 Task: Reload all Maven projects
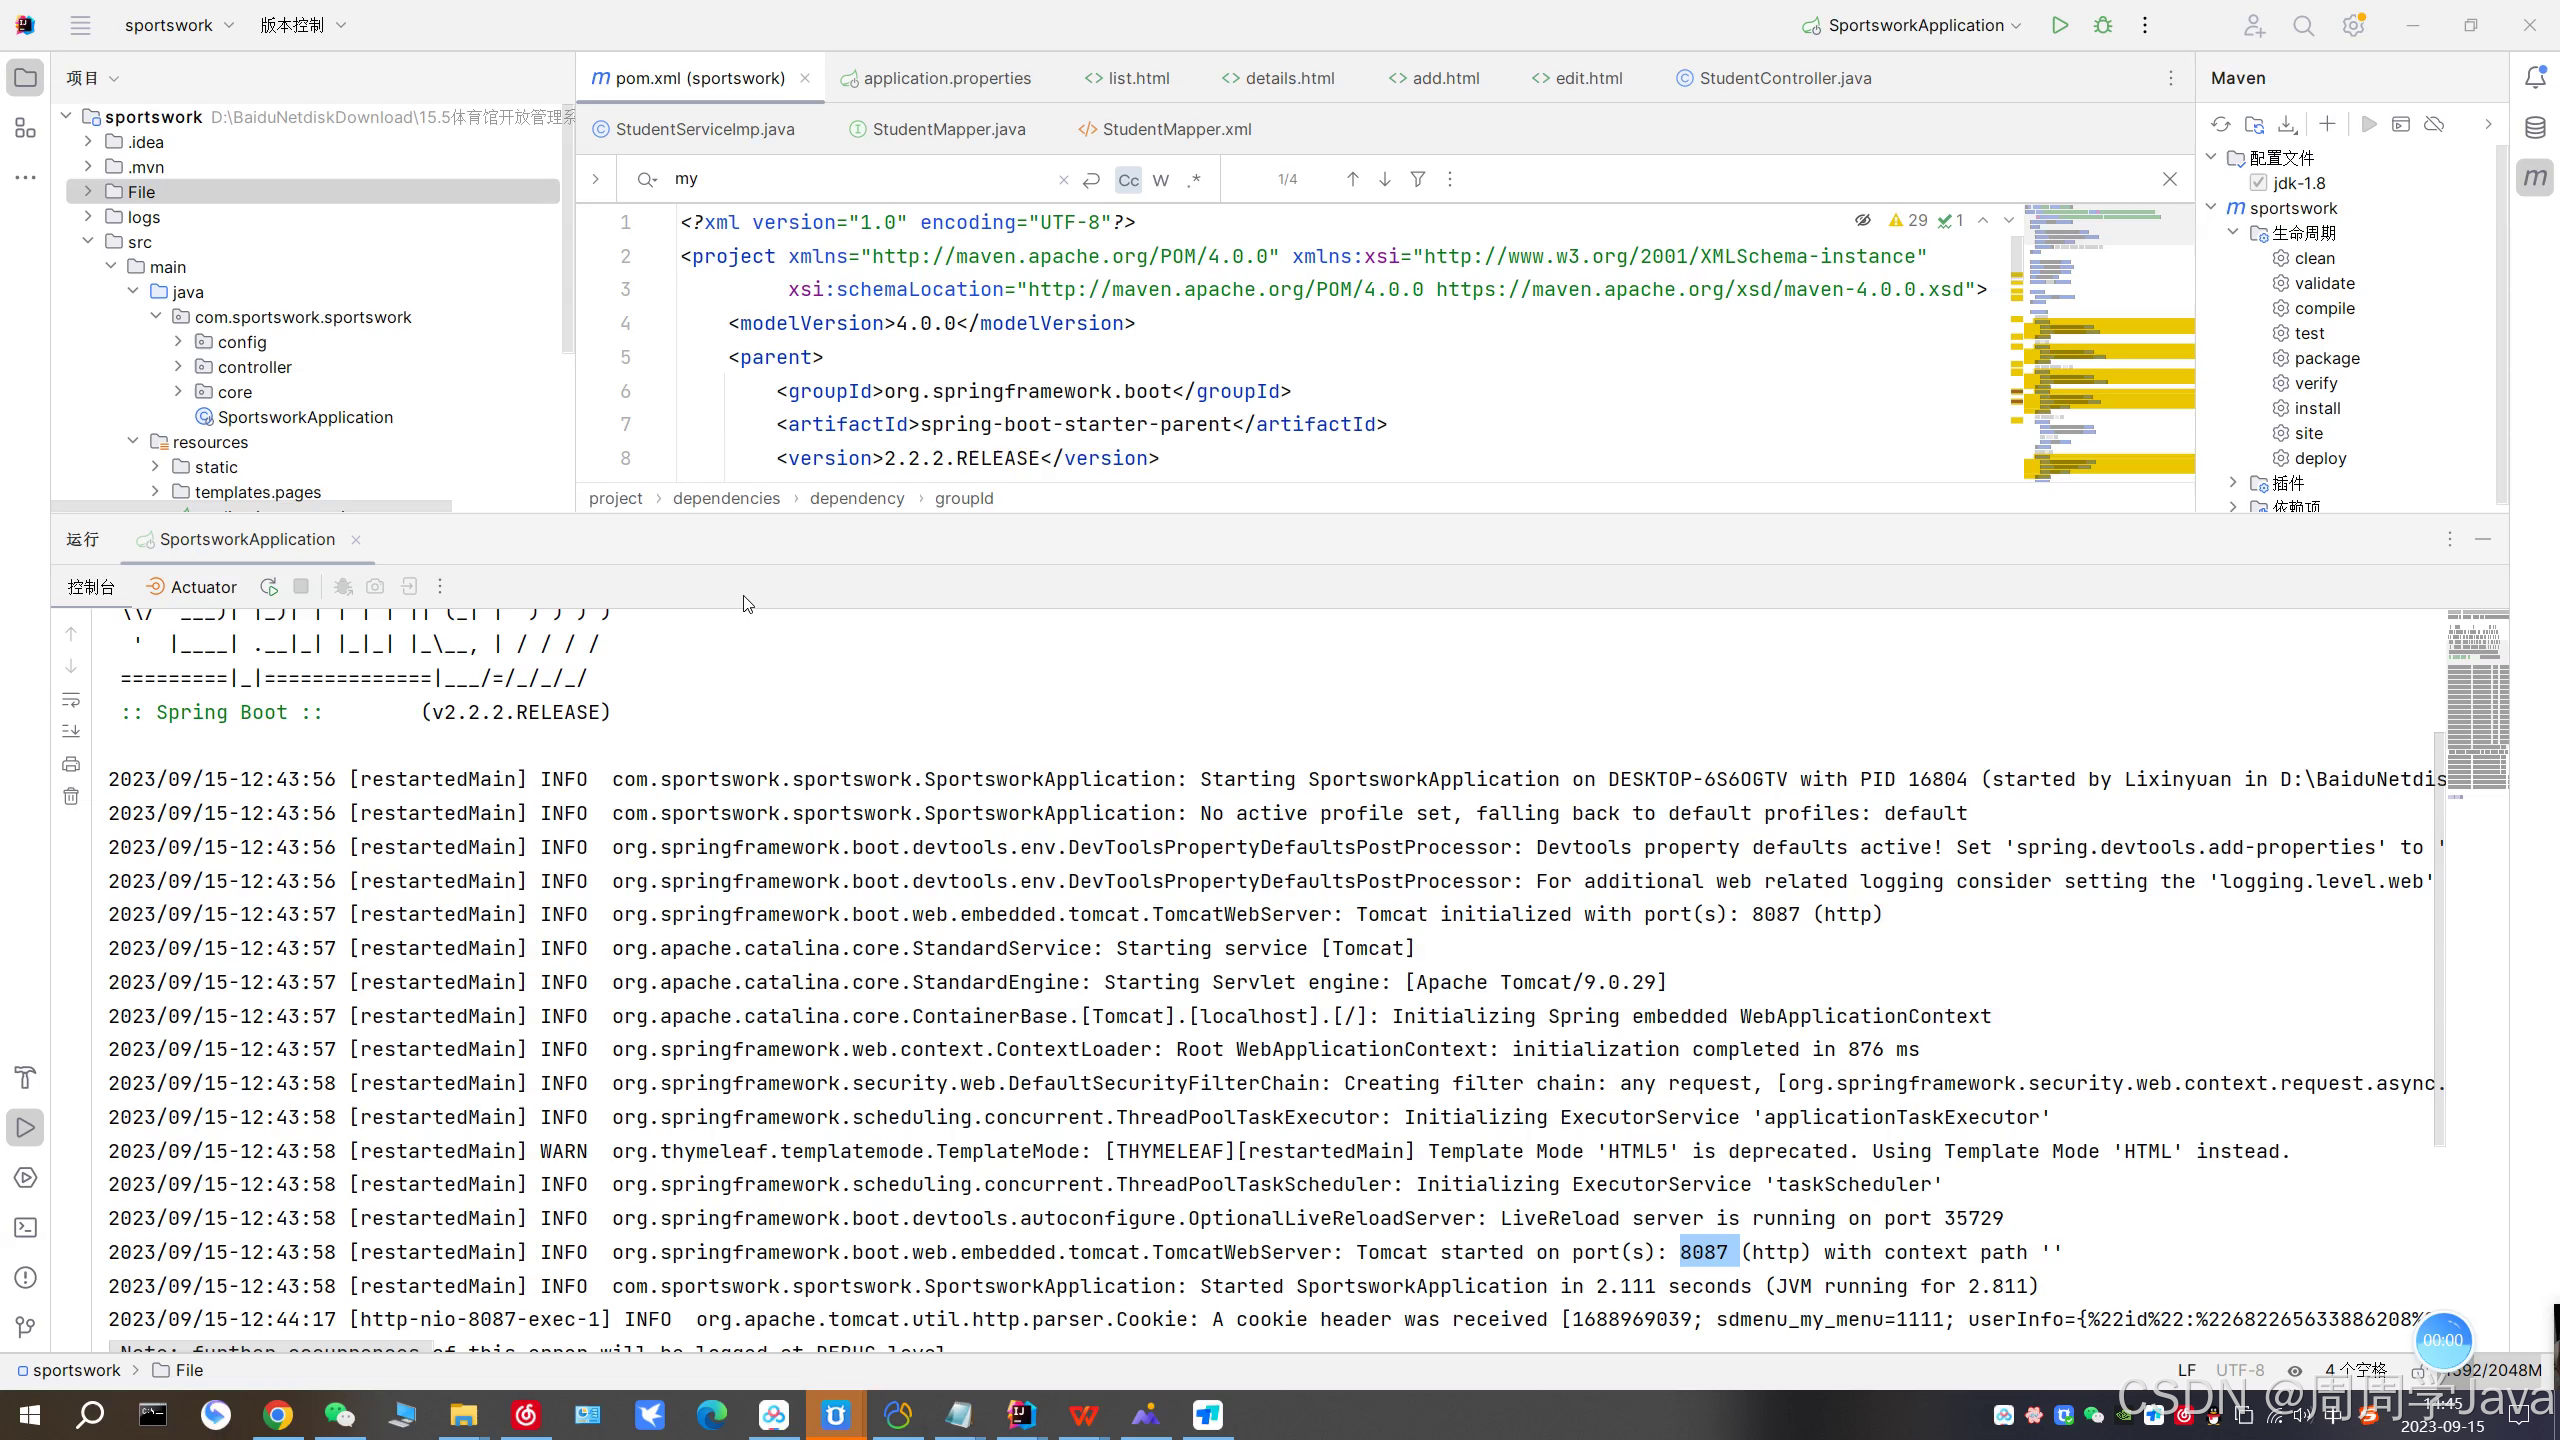point(2220,124)
